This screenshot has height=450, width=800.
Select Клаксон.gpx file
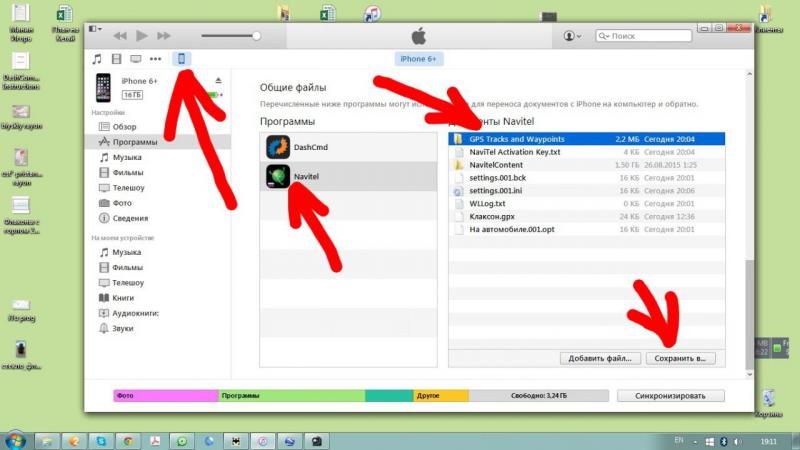[x=587, y=216]
